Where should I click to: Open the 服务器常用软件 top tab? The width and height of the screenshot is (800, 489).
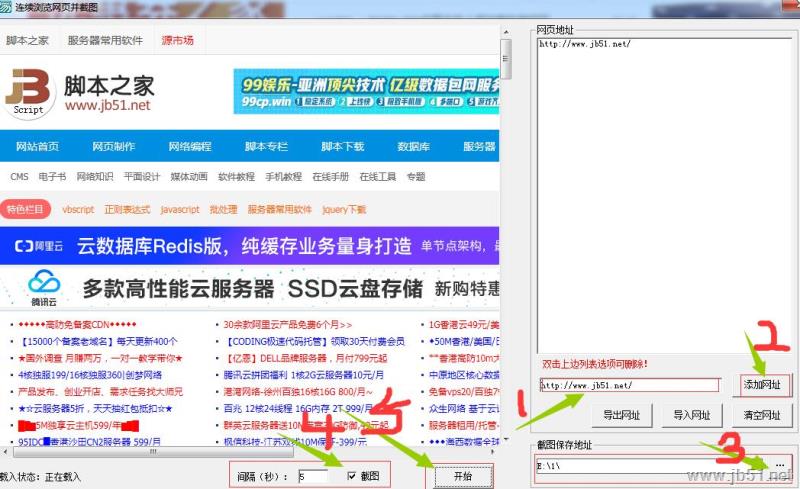pyautogui.click(x=105, y=40)
